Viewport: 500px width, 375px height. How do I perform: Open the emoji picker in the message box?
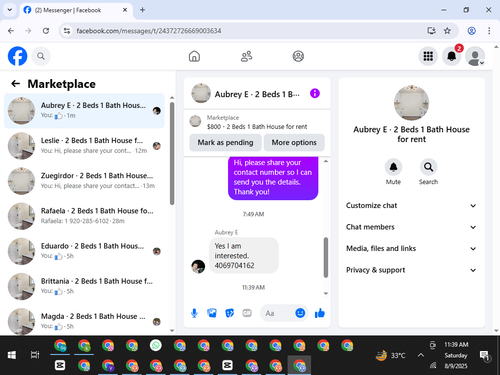[x=300, y=313]
